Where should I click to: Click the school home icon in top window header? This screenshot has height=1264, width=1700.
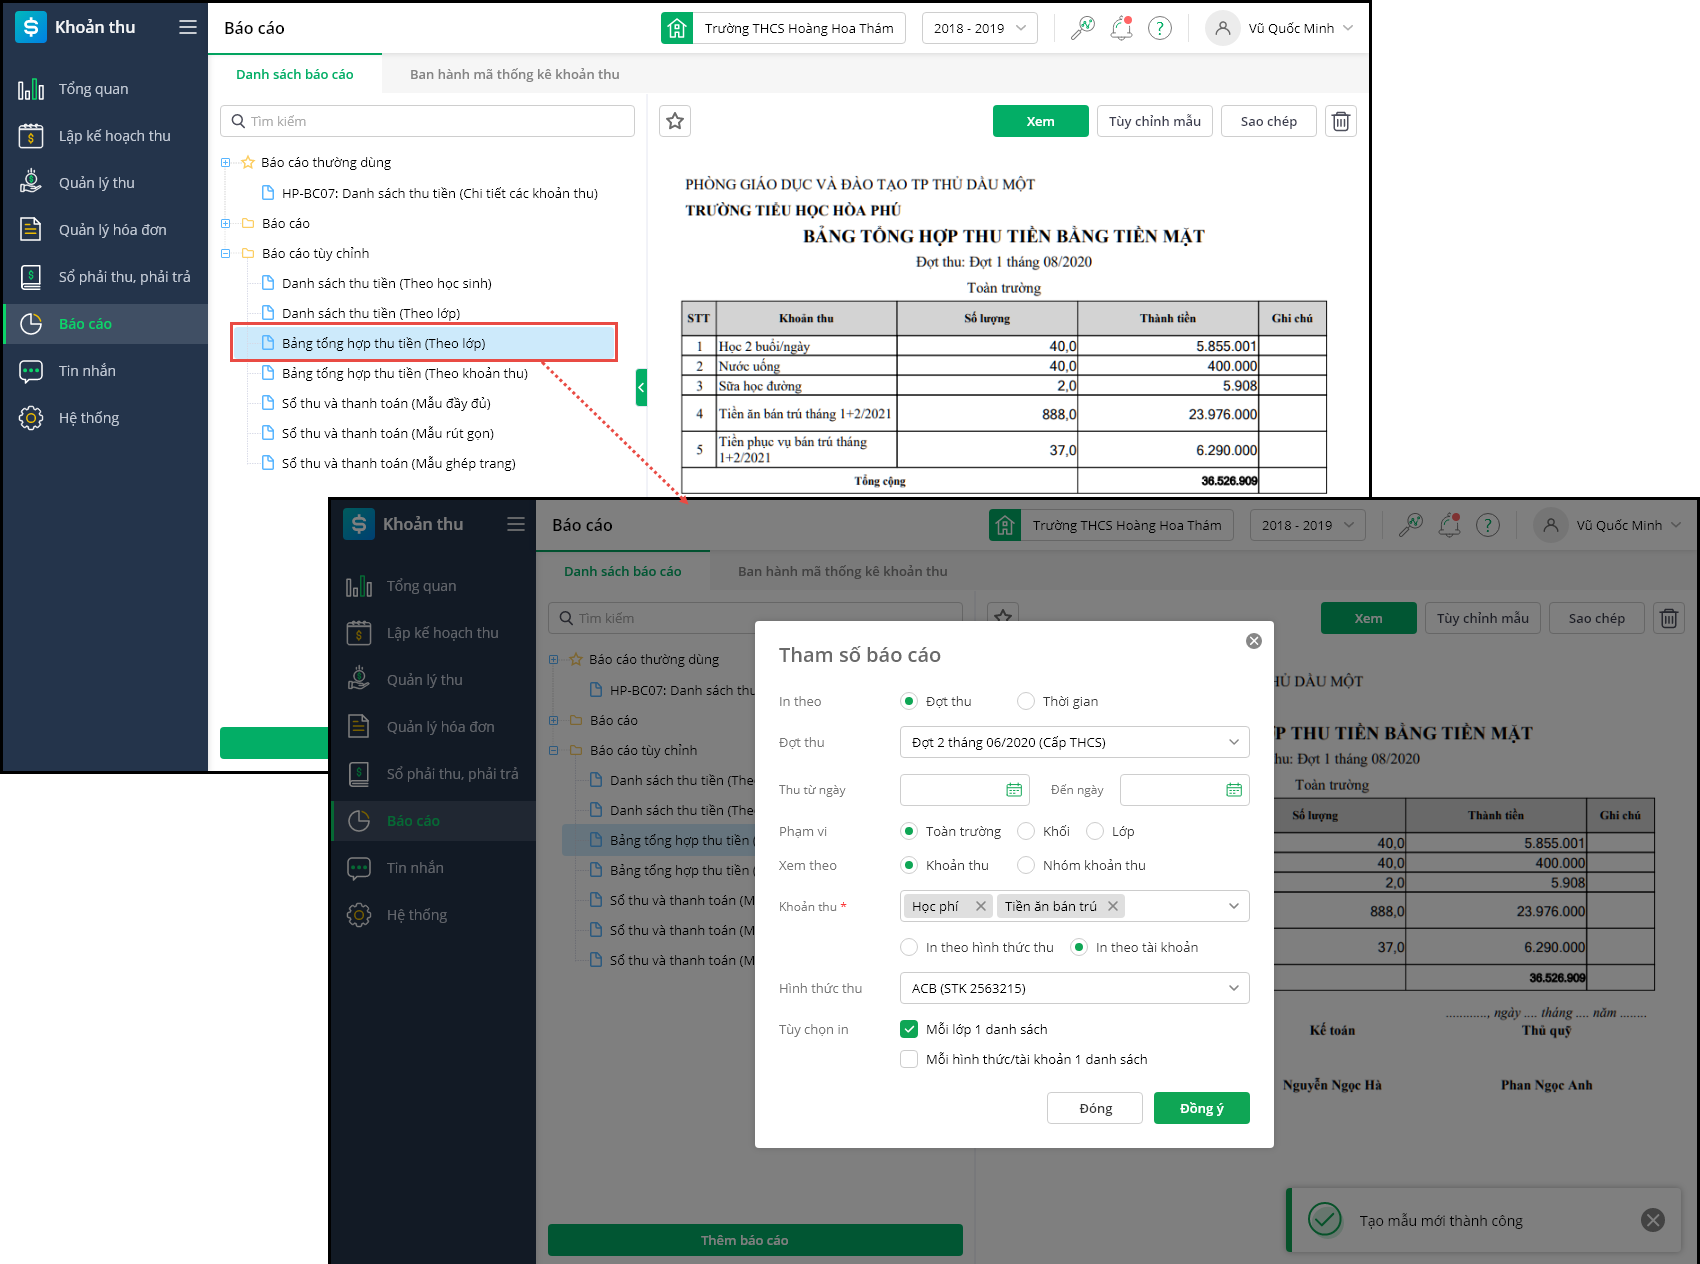point(677,28)
